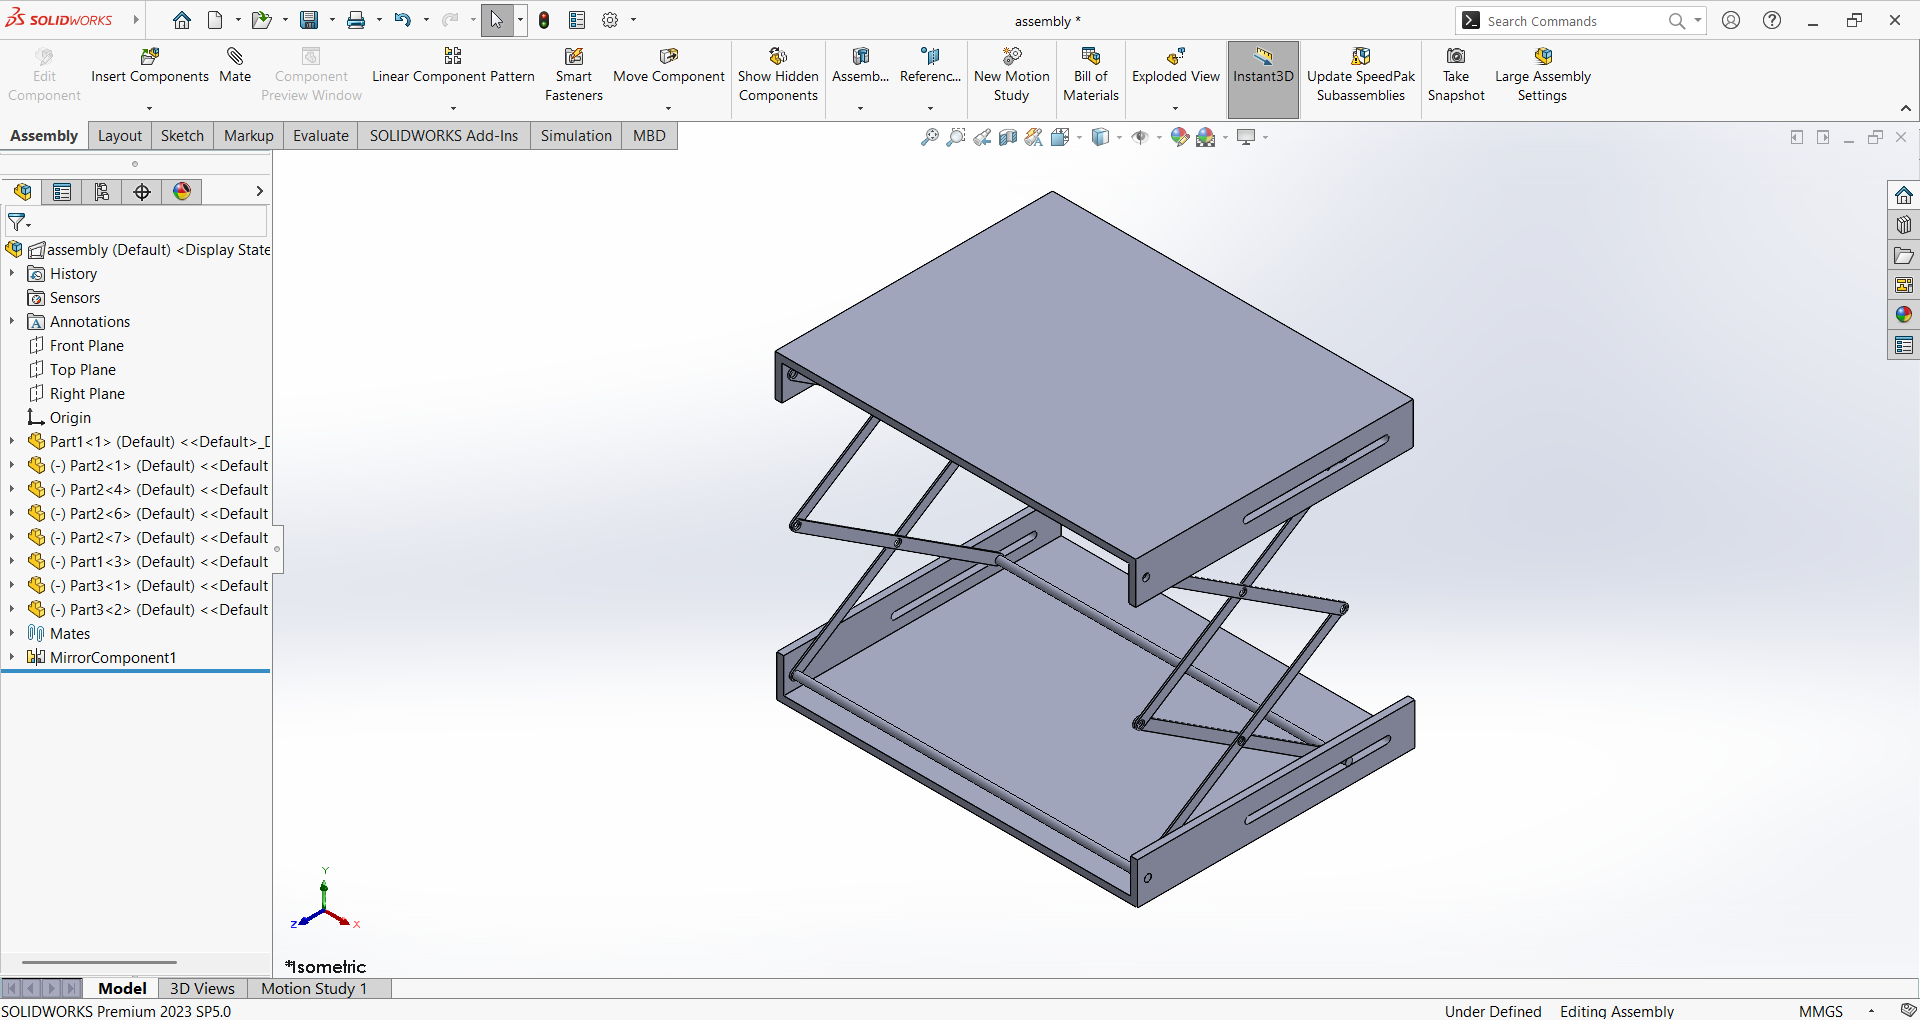This screenshot has height=1020, width=1920.
Task: Switch to the Evaluate tab
Action: 320,136
